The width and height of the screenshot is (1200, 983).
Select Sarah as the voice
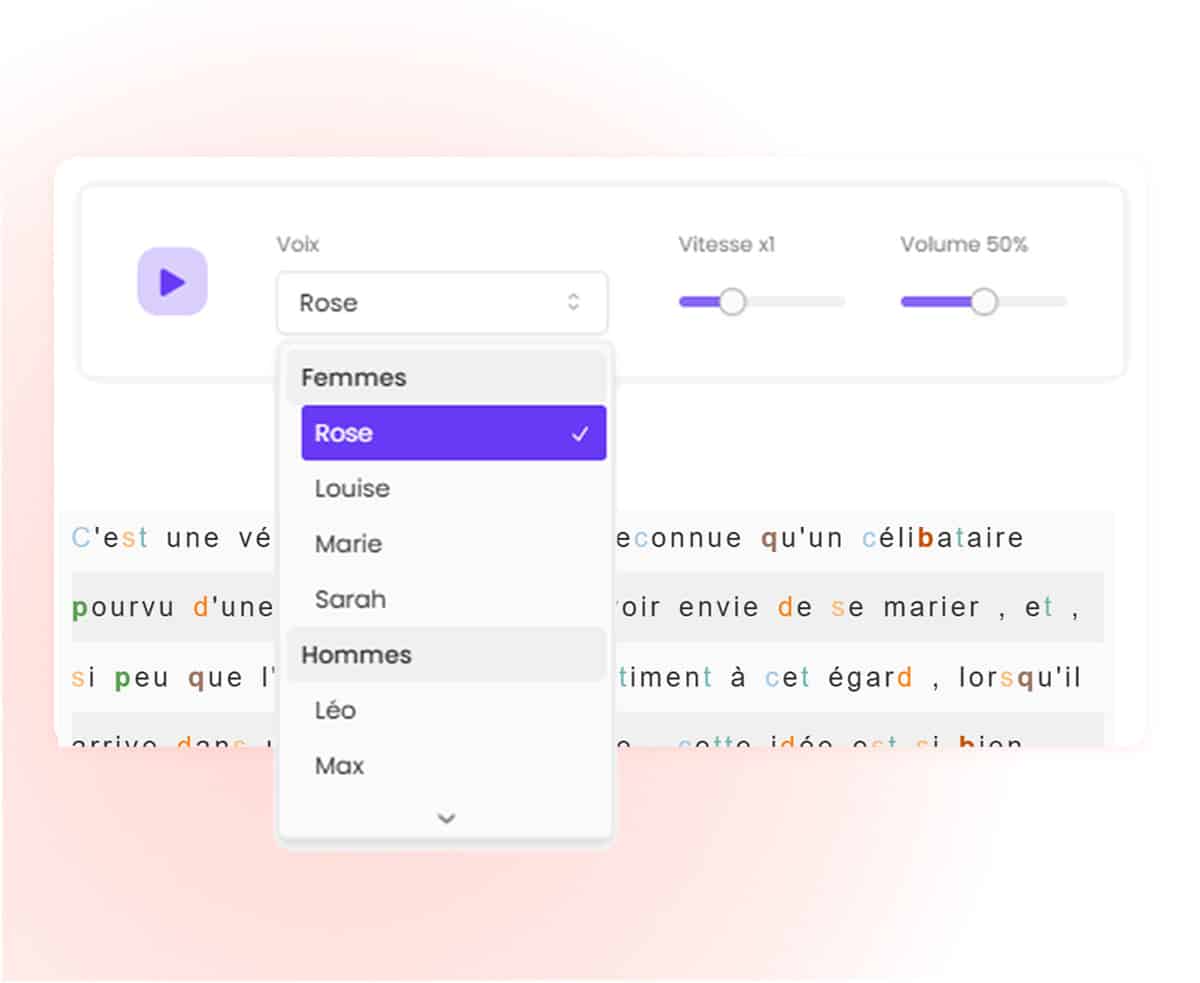click(350, 600)
